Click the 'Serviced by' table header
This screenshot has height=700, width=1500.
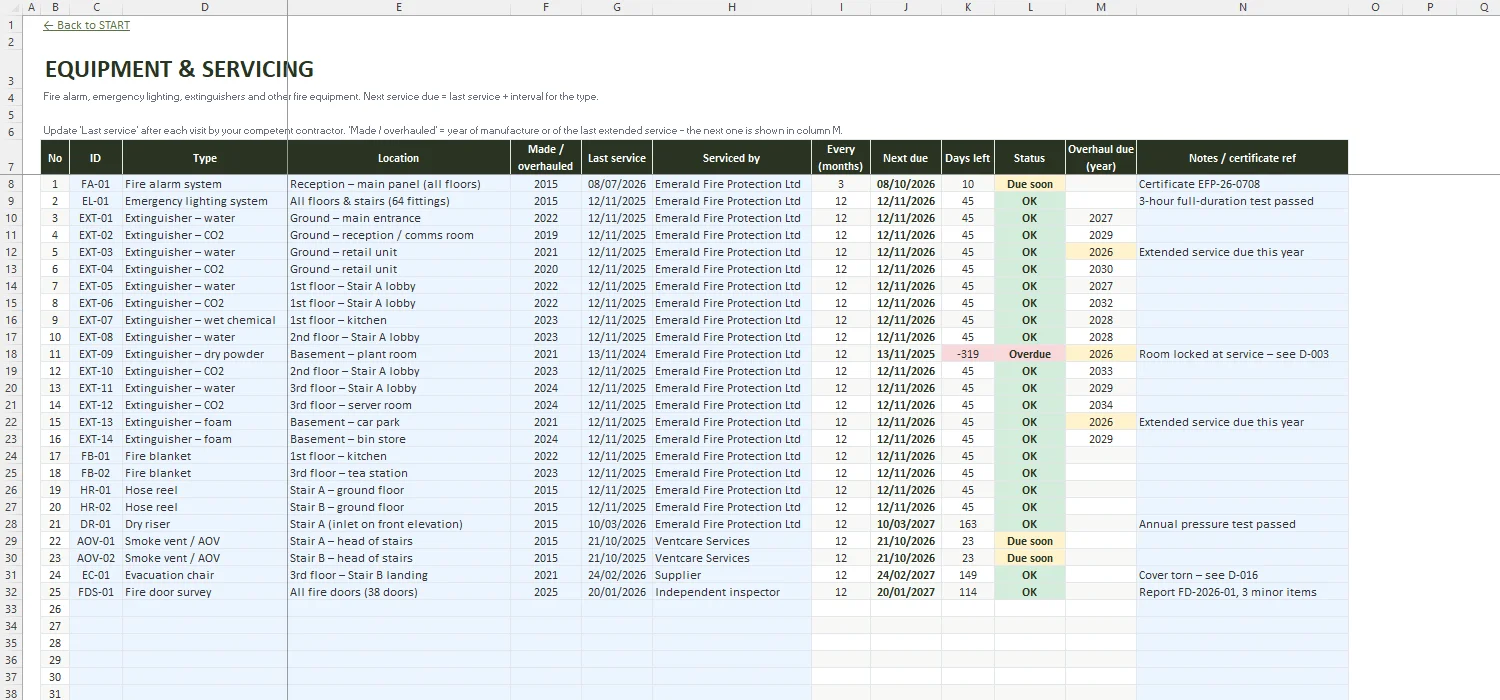click(731, 158)
